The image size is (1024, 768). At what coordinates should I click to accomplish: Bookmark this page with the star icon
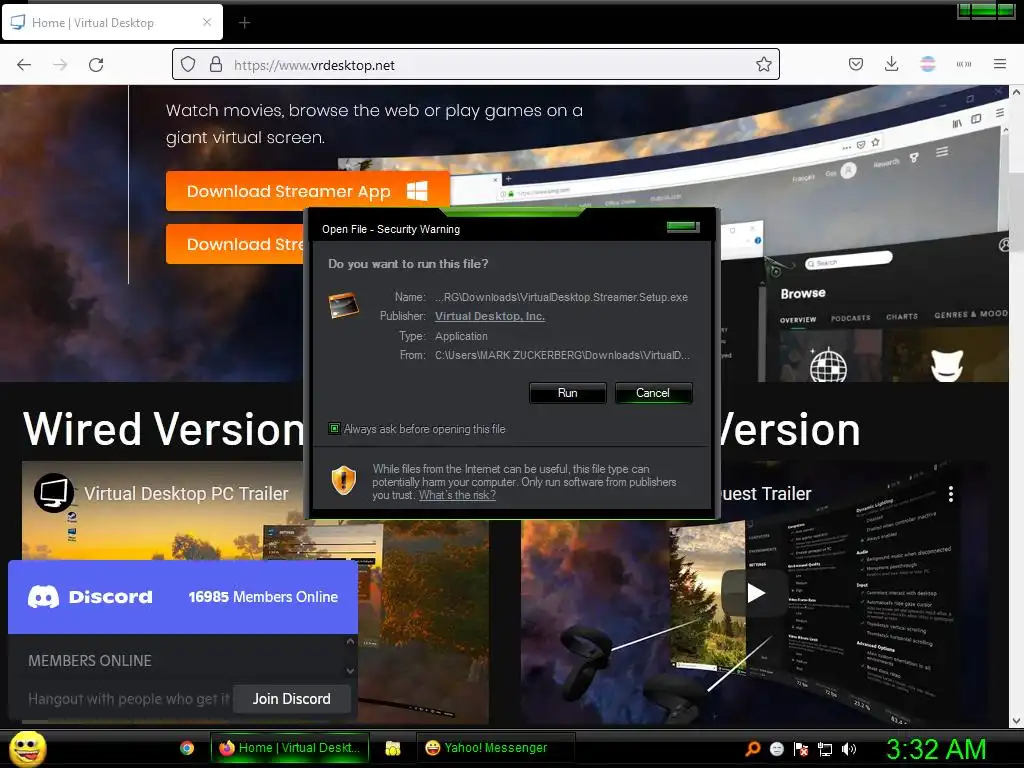point(763,64)
